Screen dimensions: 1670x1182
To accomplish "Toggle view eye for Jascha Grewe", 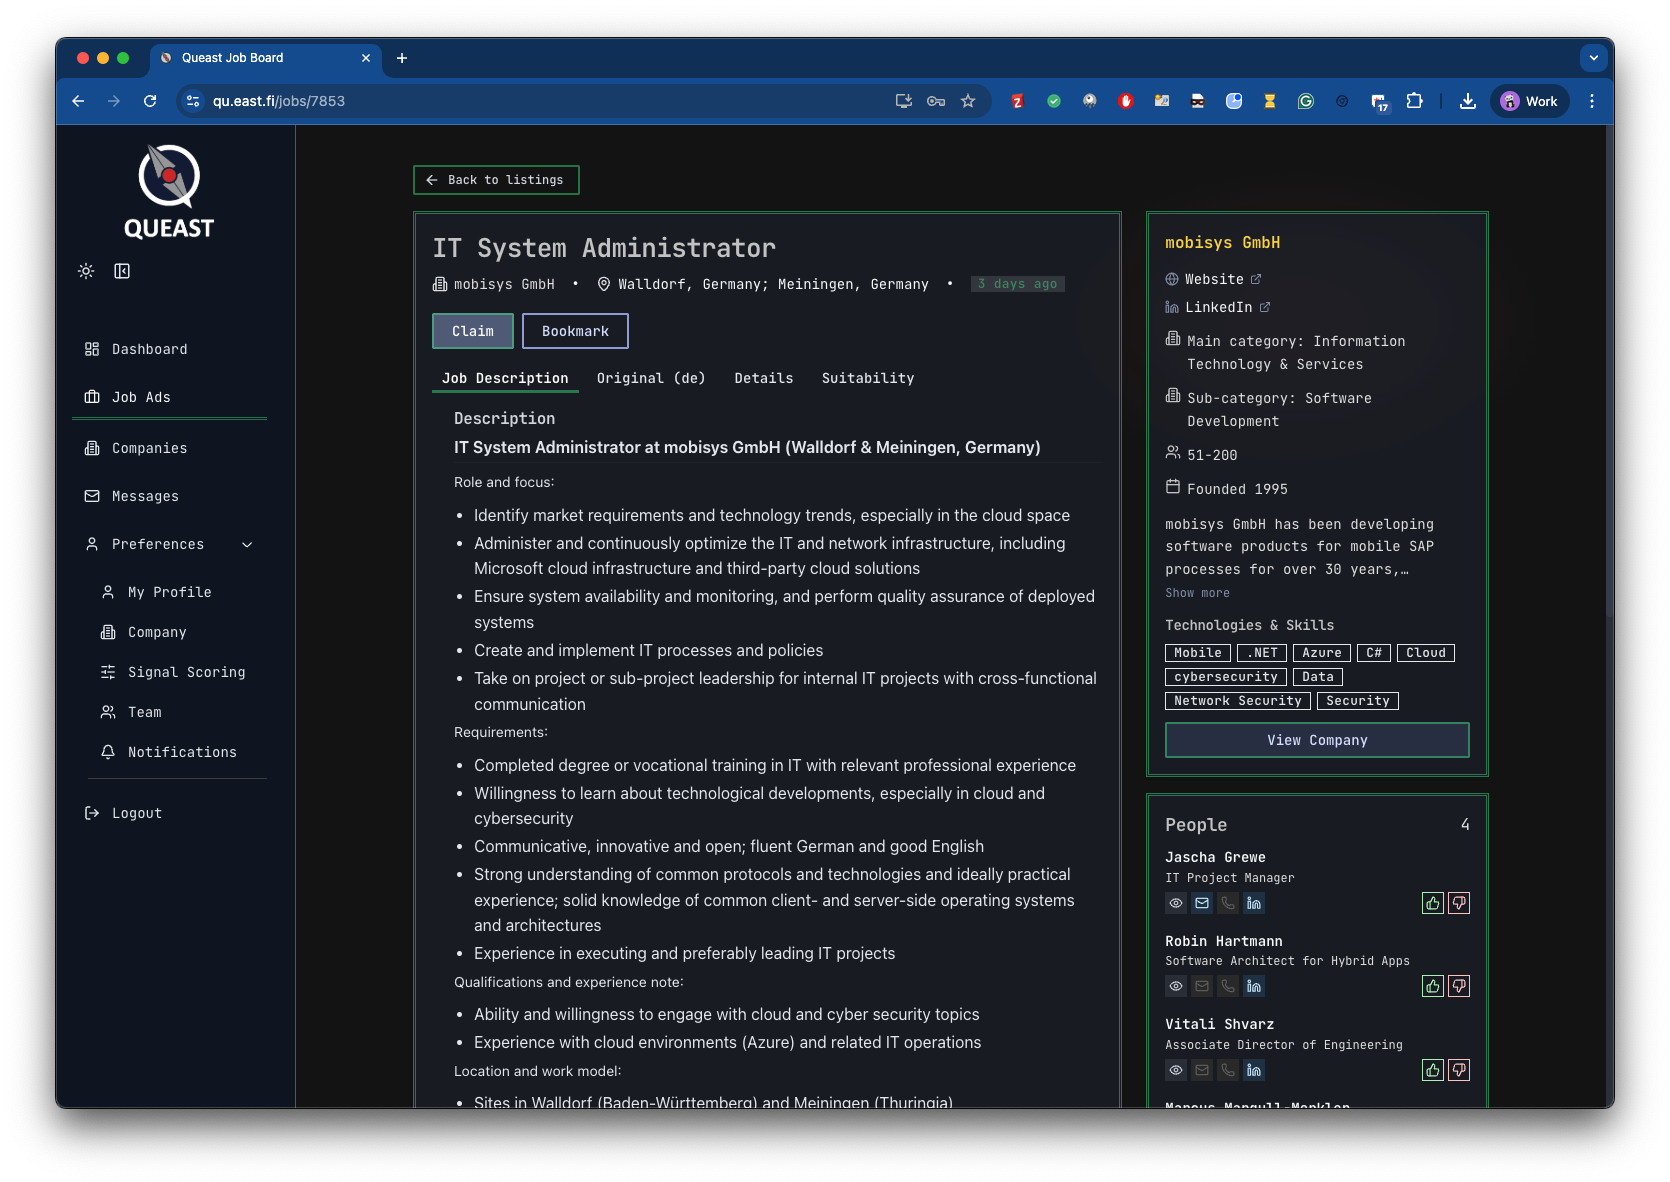I will point(1176,903).
